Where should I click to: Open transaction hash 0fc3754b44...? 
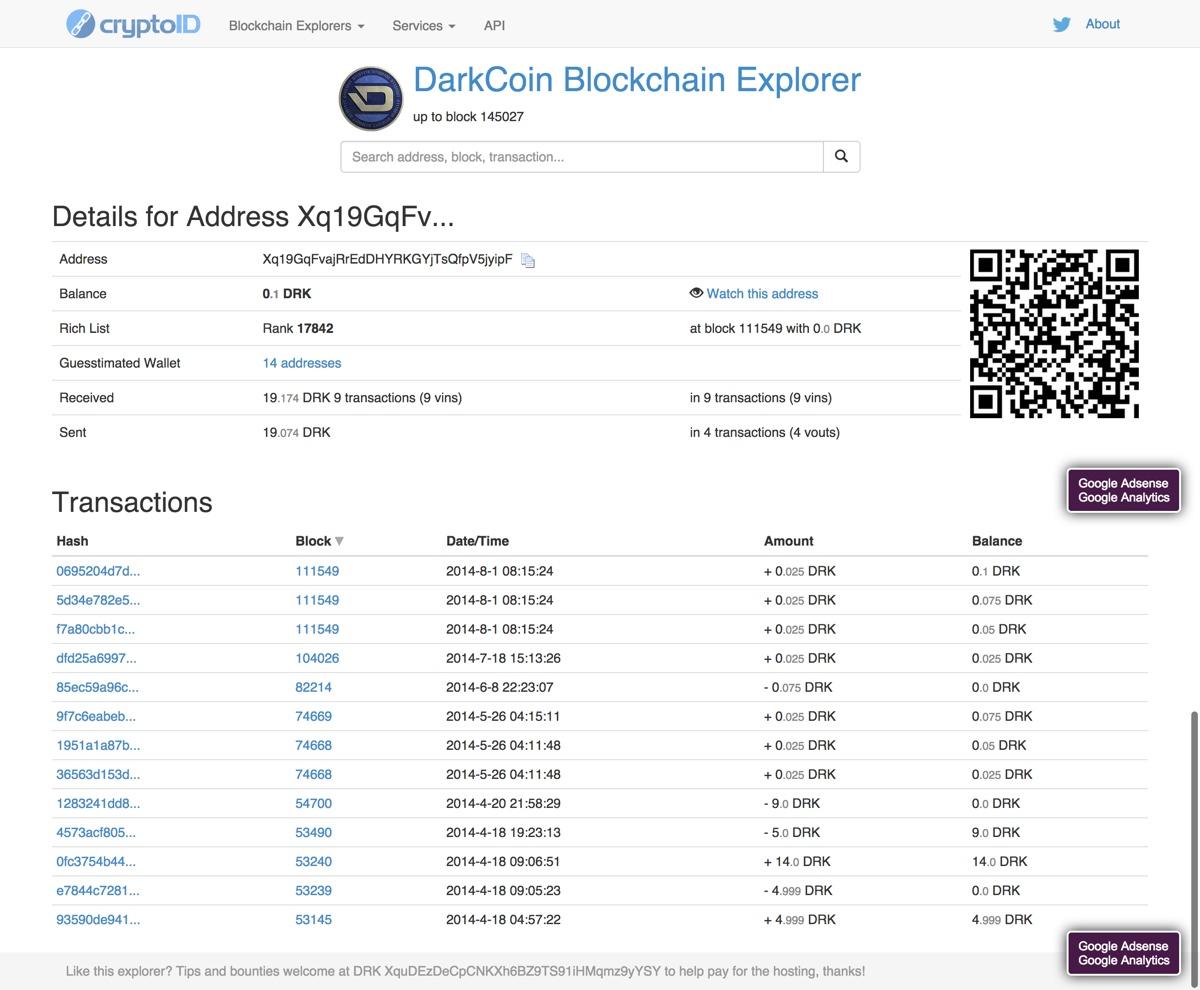96,861
